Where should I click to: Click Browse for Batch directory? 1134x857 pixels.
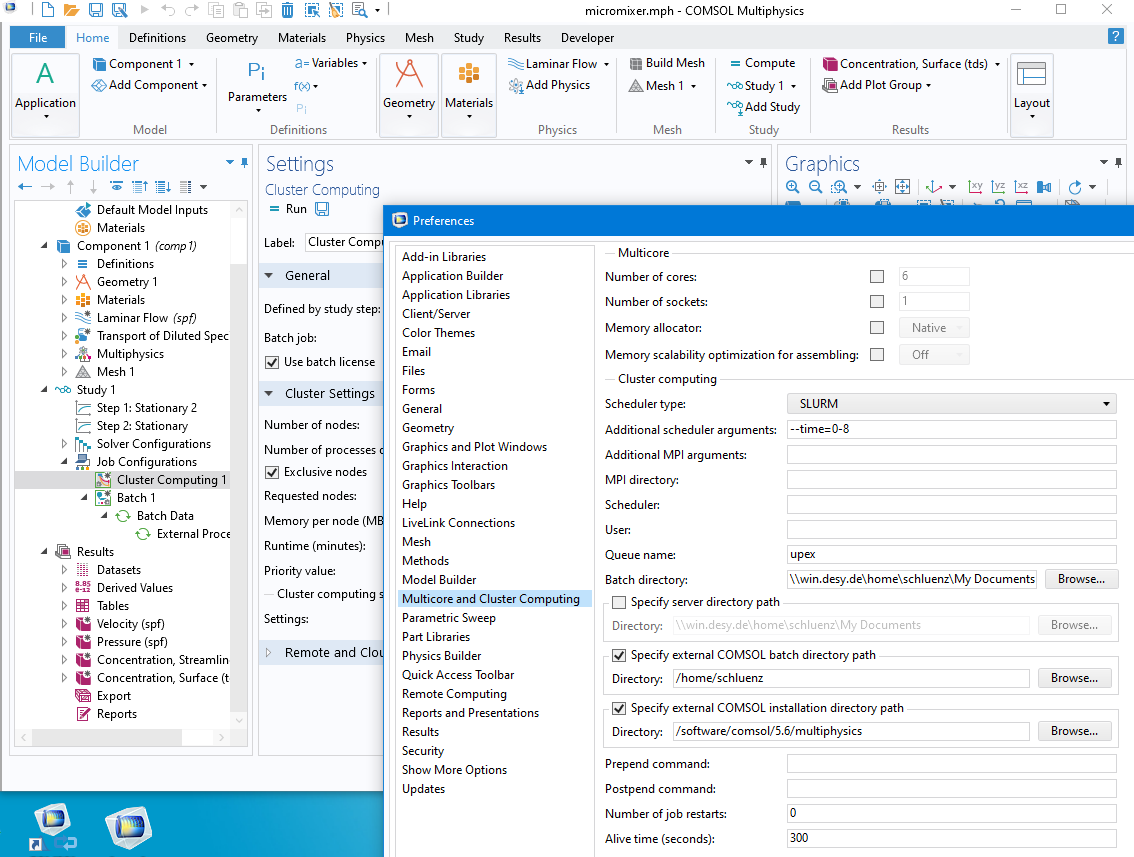click(x=1080, y=579)
